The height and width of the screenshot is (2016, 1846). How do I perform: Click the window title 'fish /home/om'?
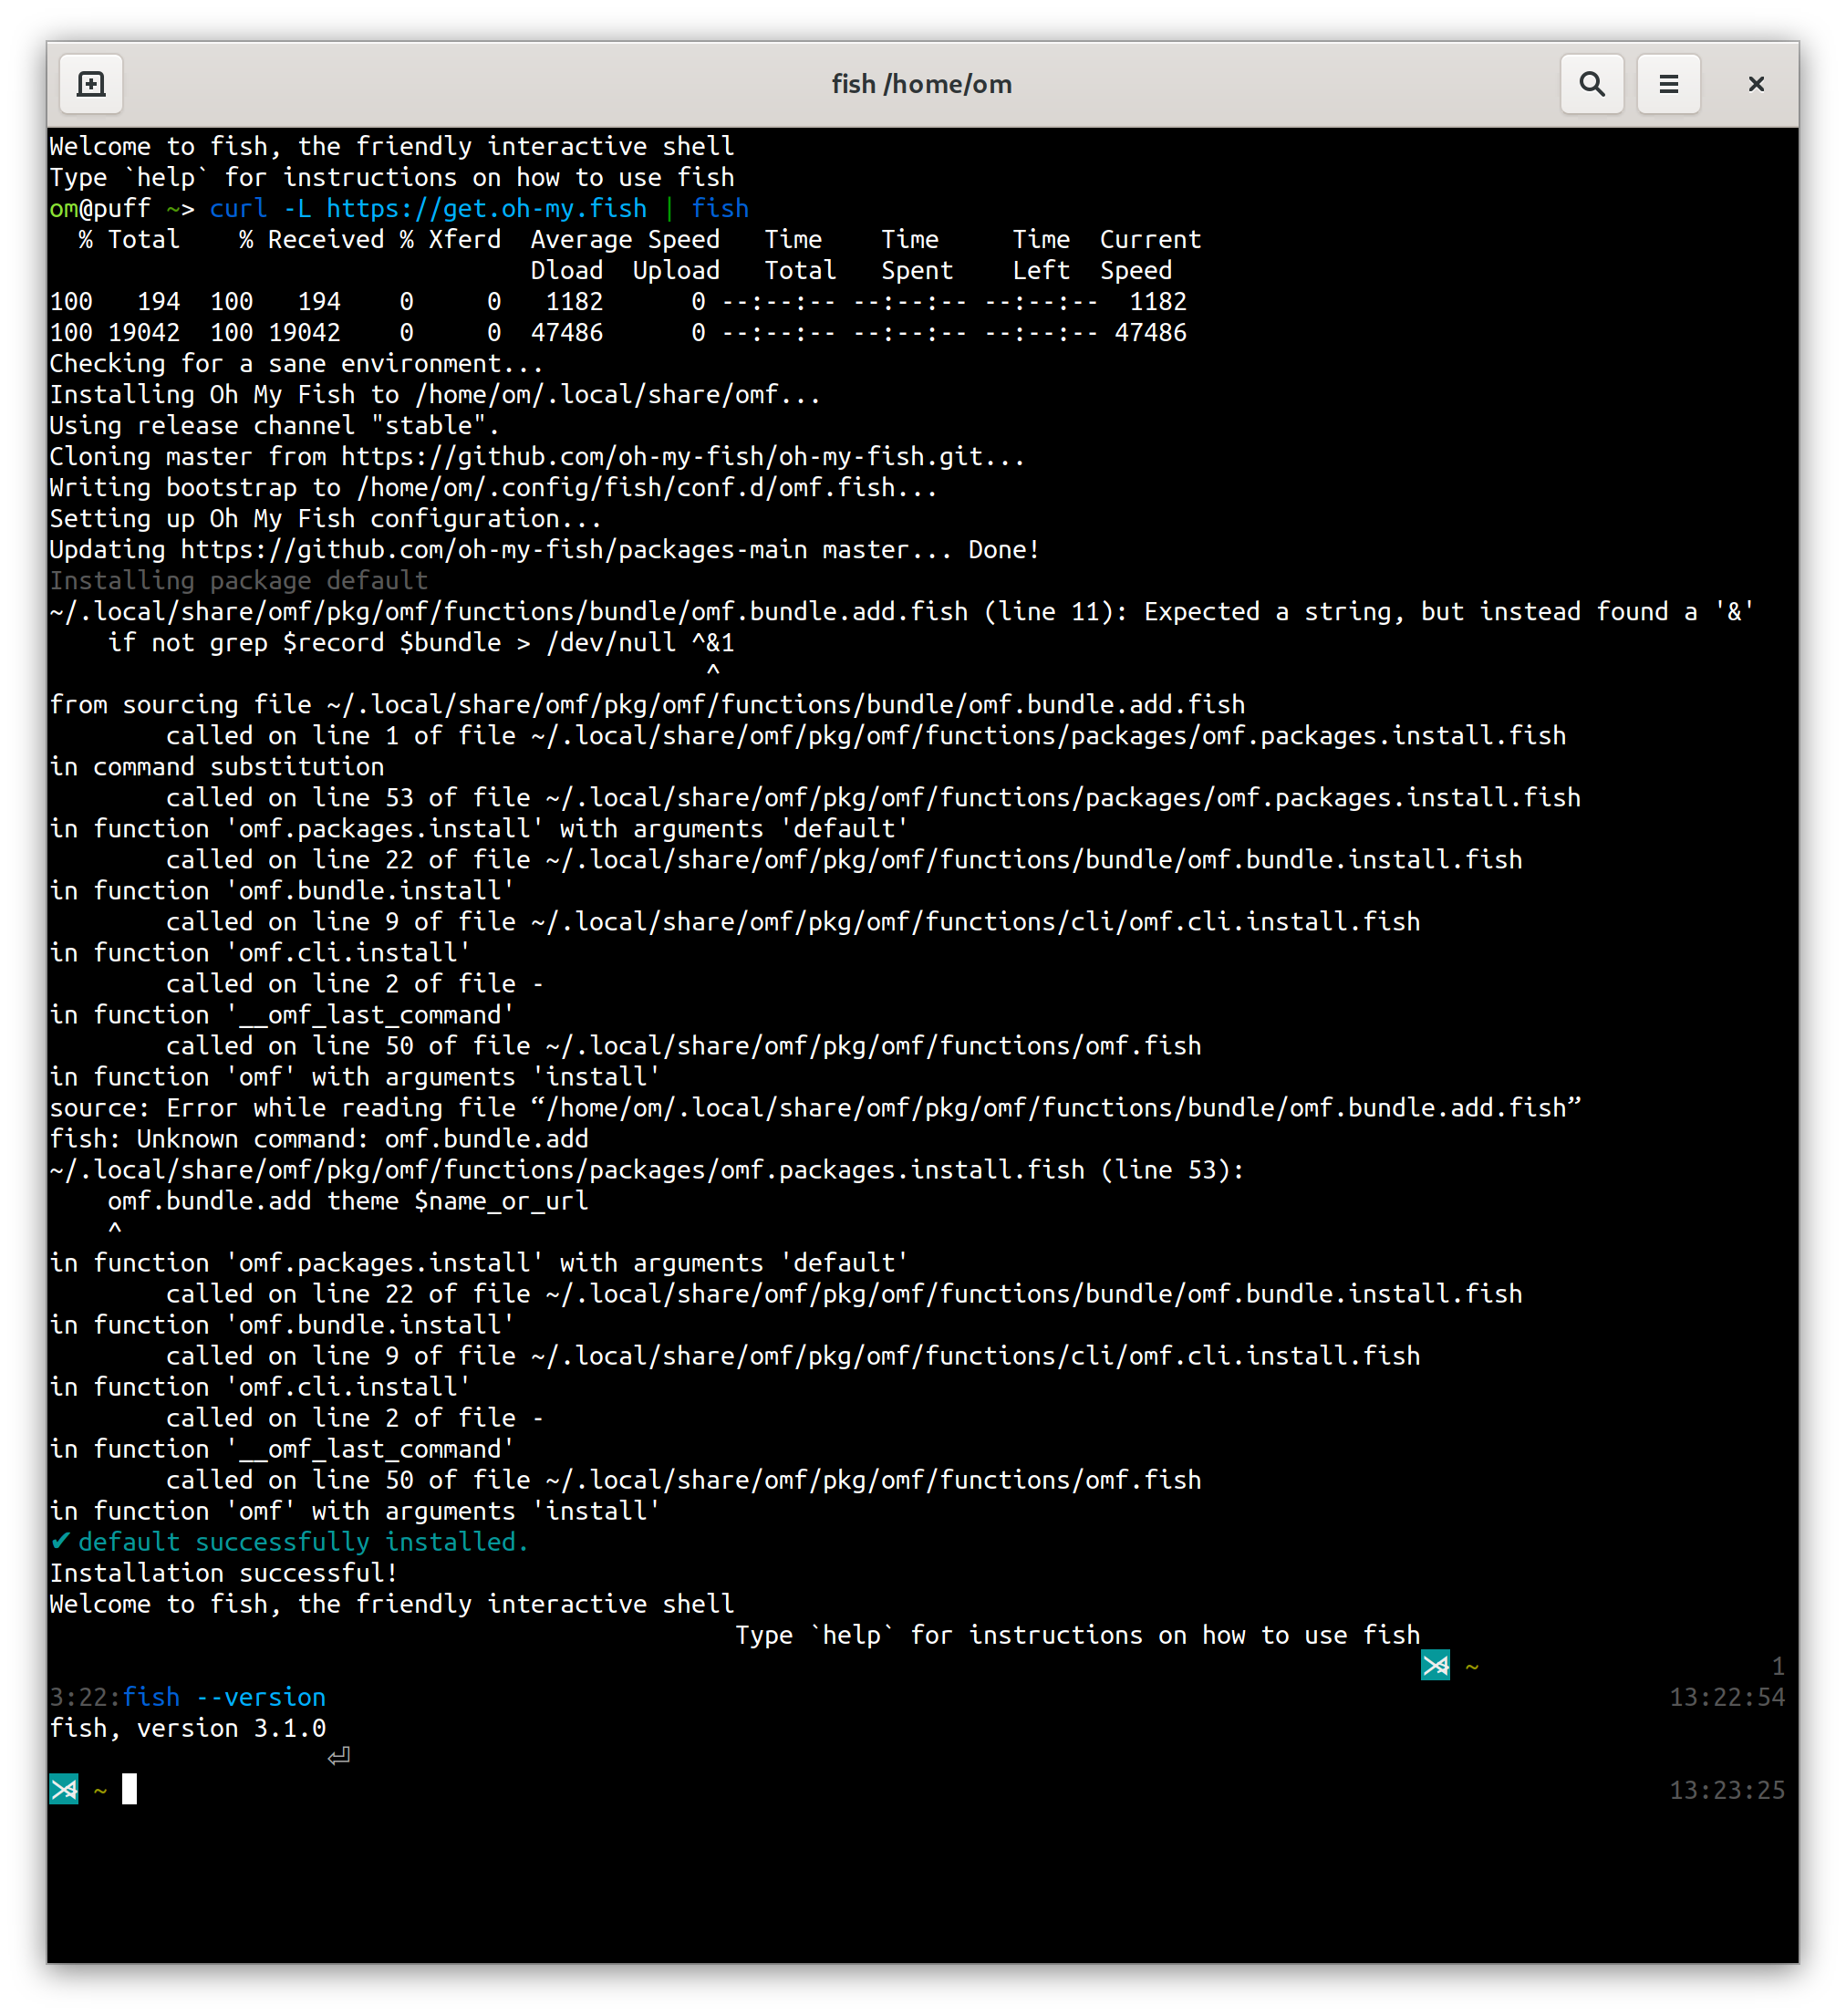(921, 84)
